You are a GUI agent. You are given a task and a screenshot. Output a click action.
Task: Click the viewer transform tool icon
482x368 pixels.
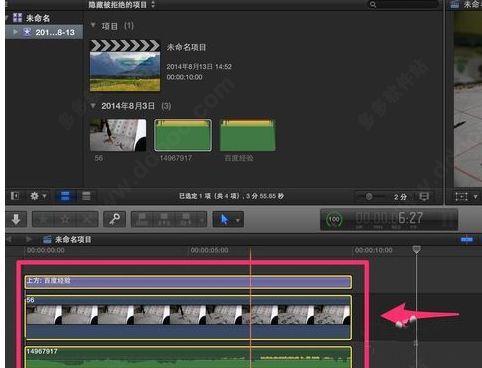pyautogui.click(x=461, y=197)
